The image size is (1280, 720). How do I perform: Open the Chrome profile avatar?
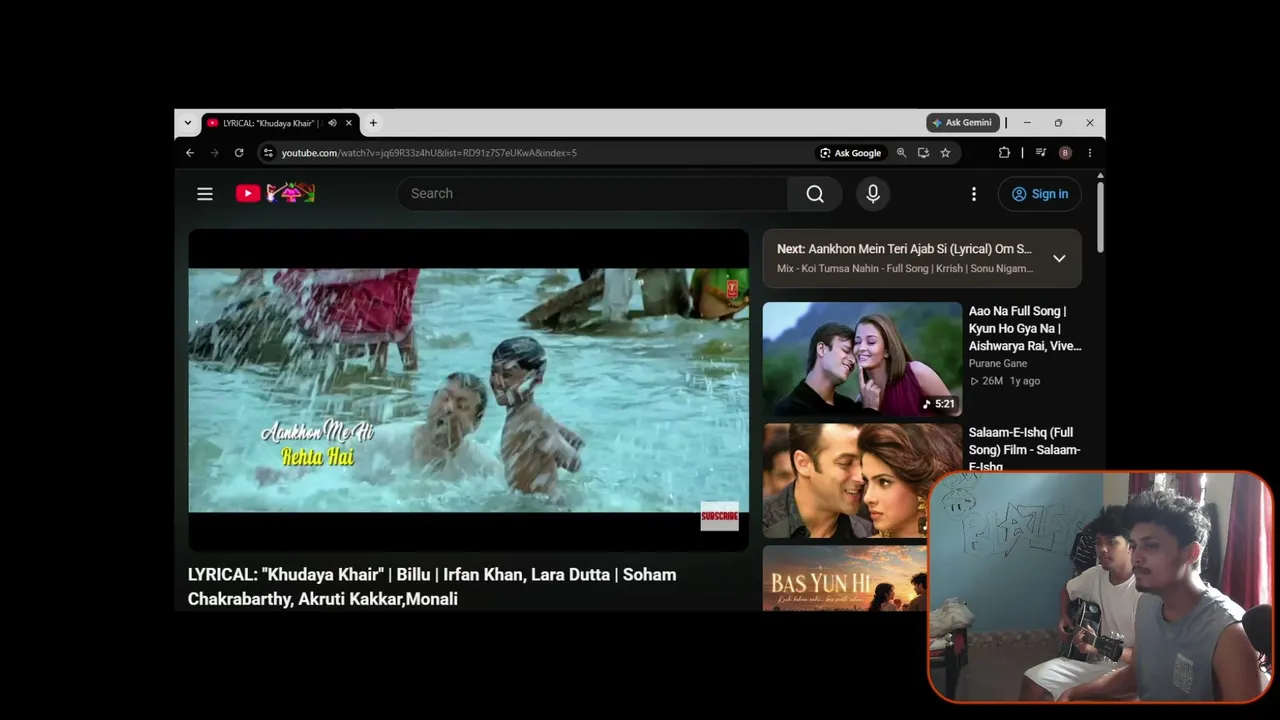[x=1065, y=153]
